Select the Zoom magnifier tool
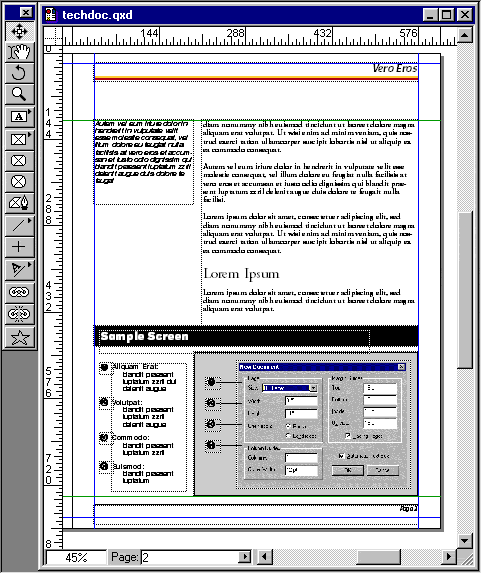This screenshot has height=574, width=482. pos(19,94)
